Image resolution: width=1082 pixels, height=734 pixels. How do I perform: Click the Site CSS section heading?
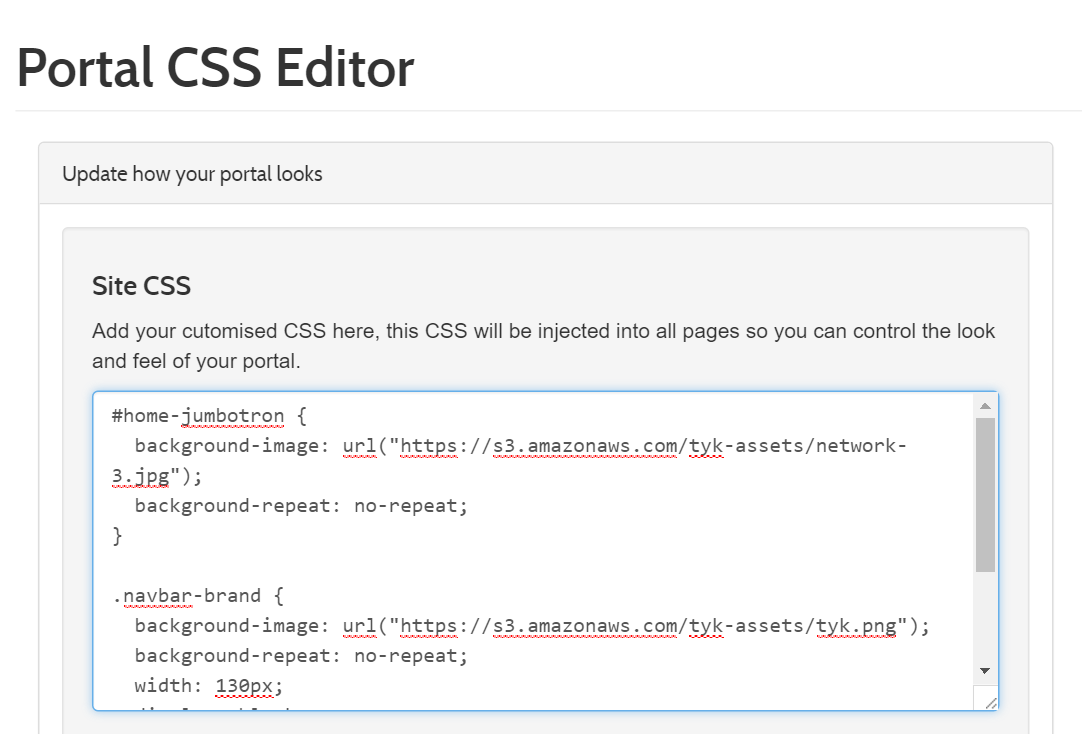(x=141, y=286)
